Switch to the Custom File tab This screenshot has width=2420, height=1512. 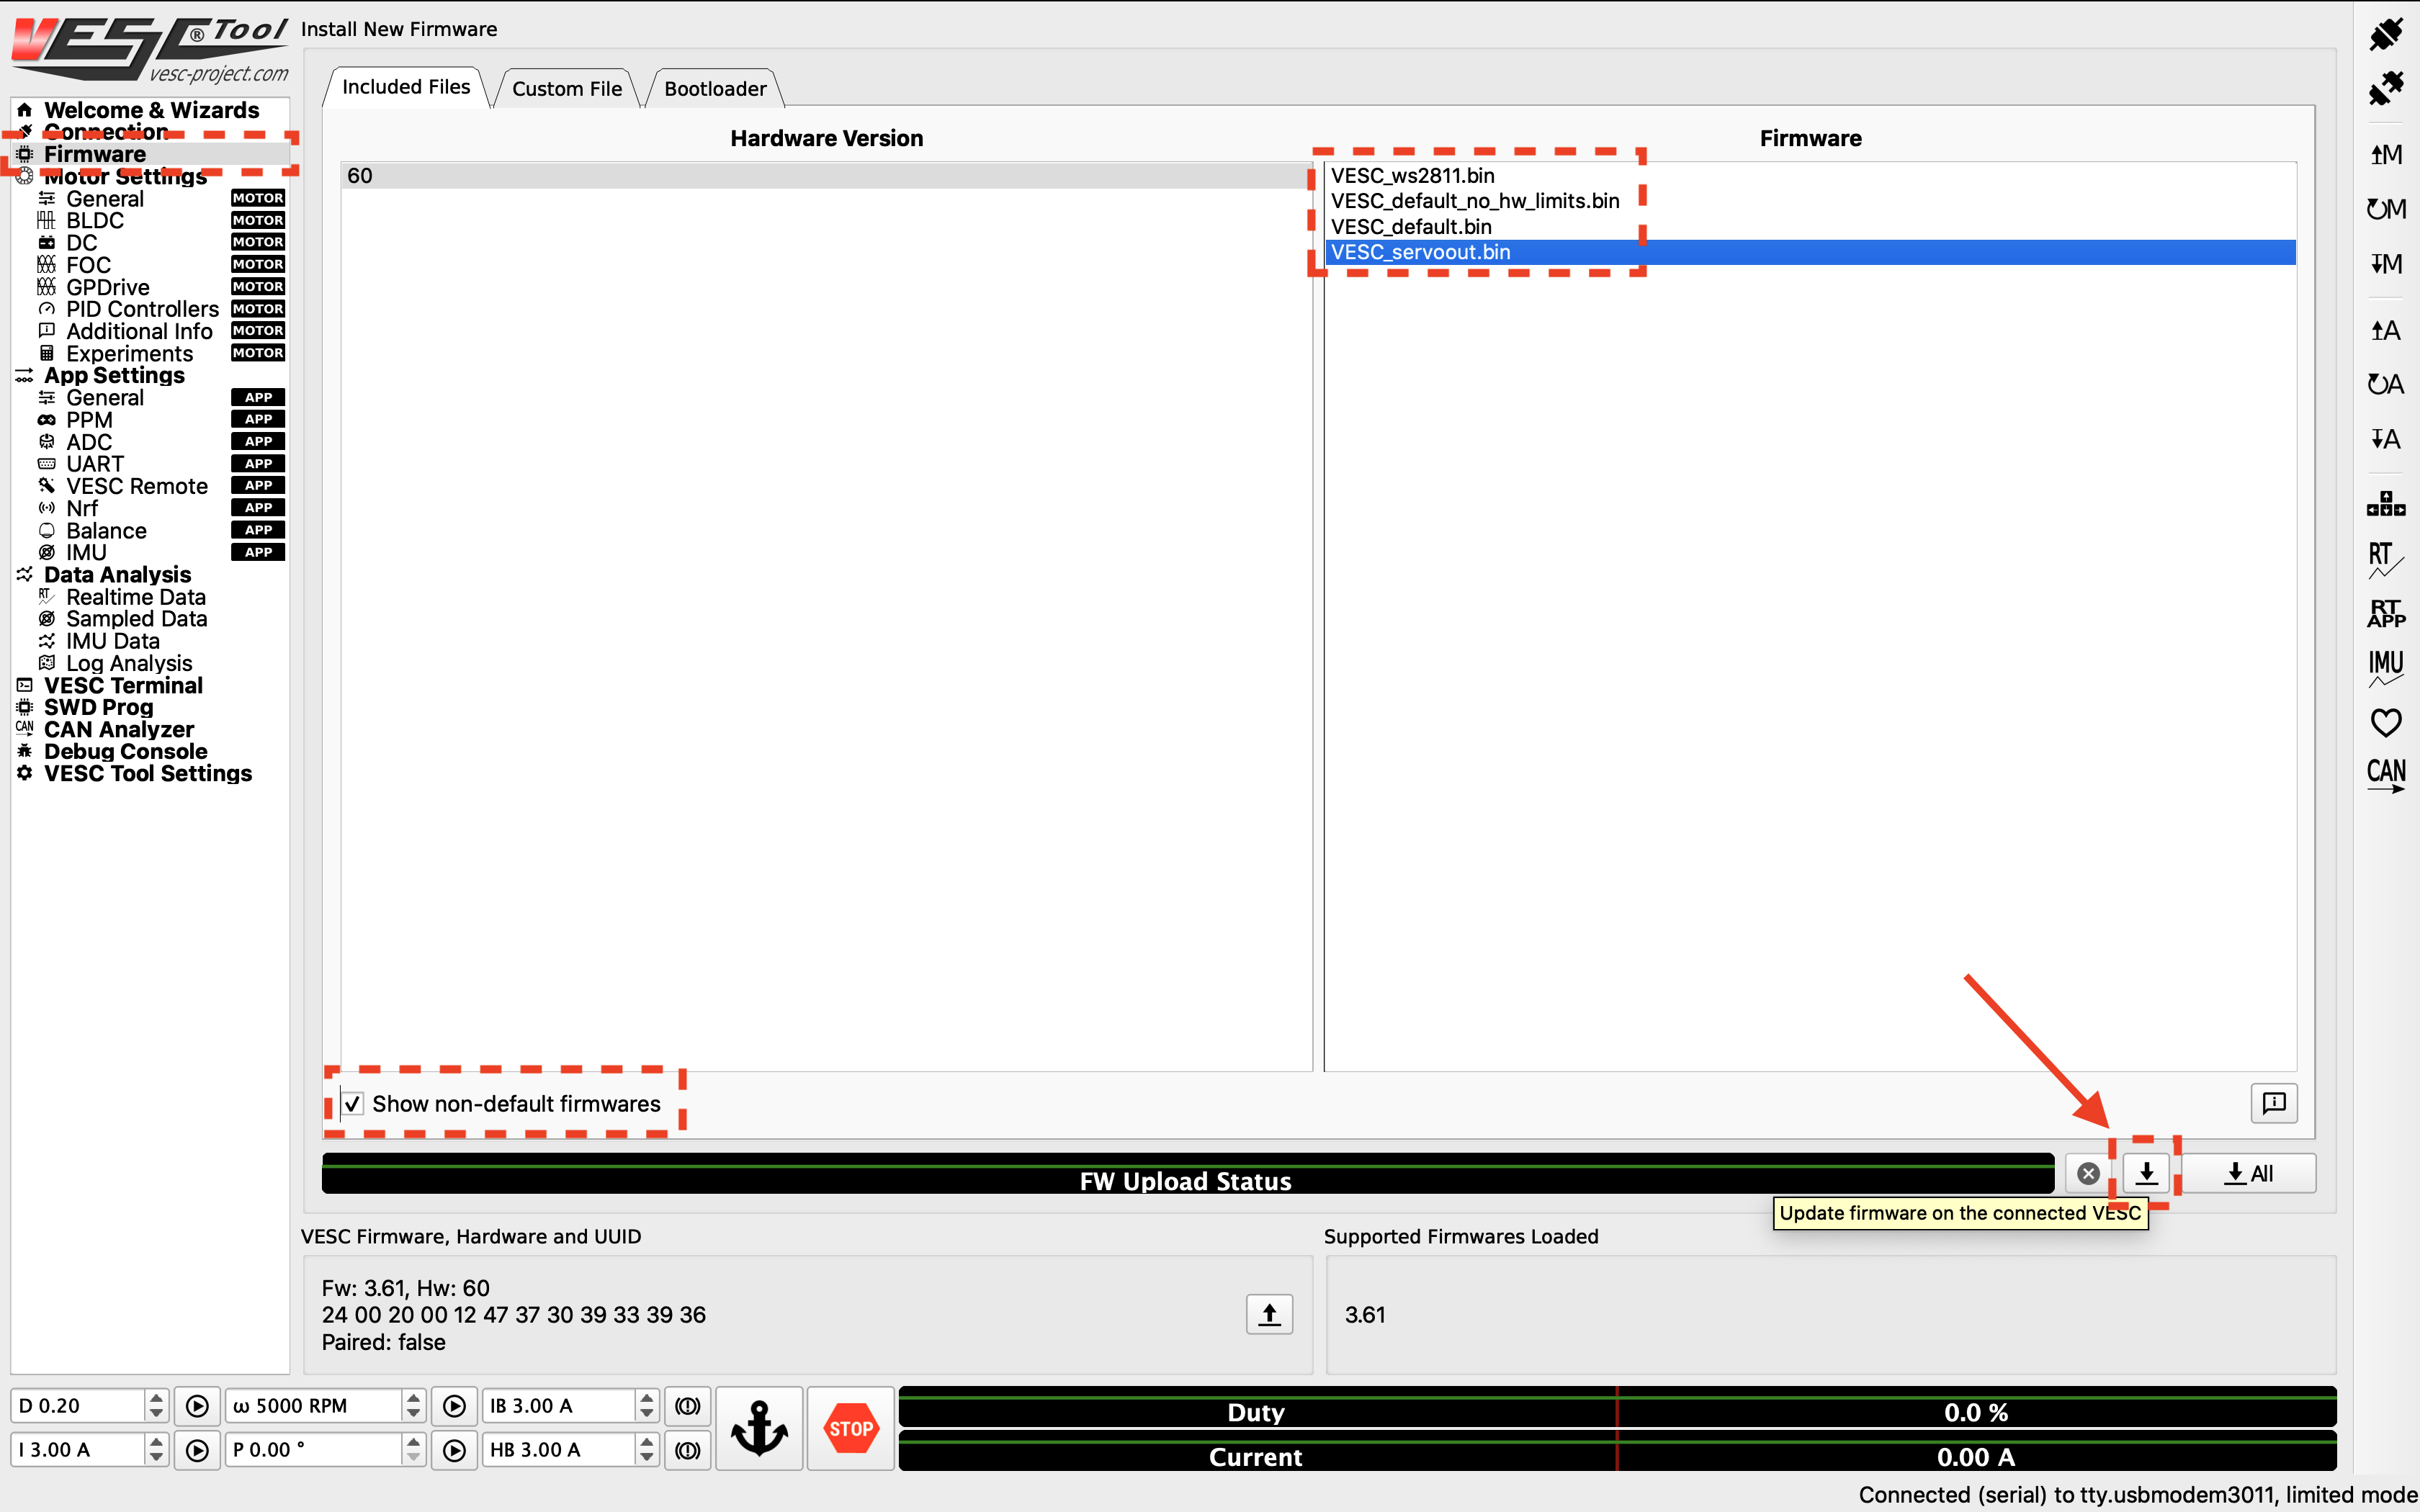567,88
